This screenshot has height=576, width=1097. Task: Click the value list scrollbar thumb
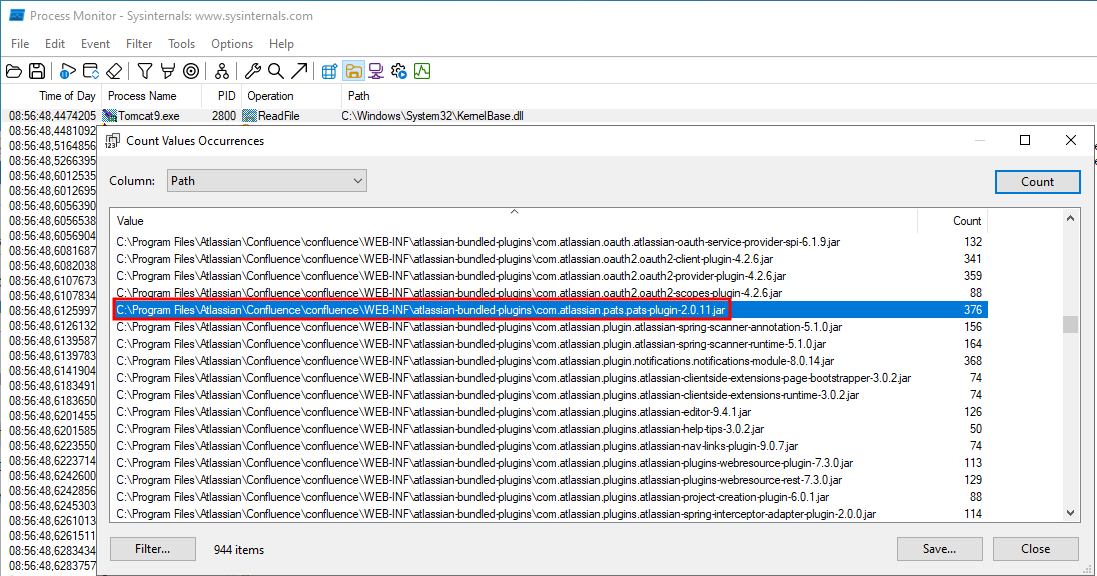pyautogui.click(x=1070, y=325)
